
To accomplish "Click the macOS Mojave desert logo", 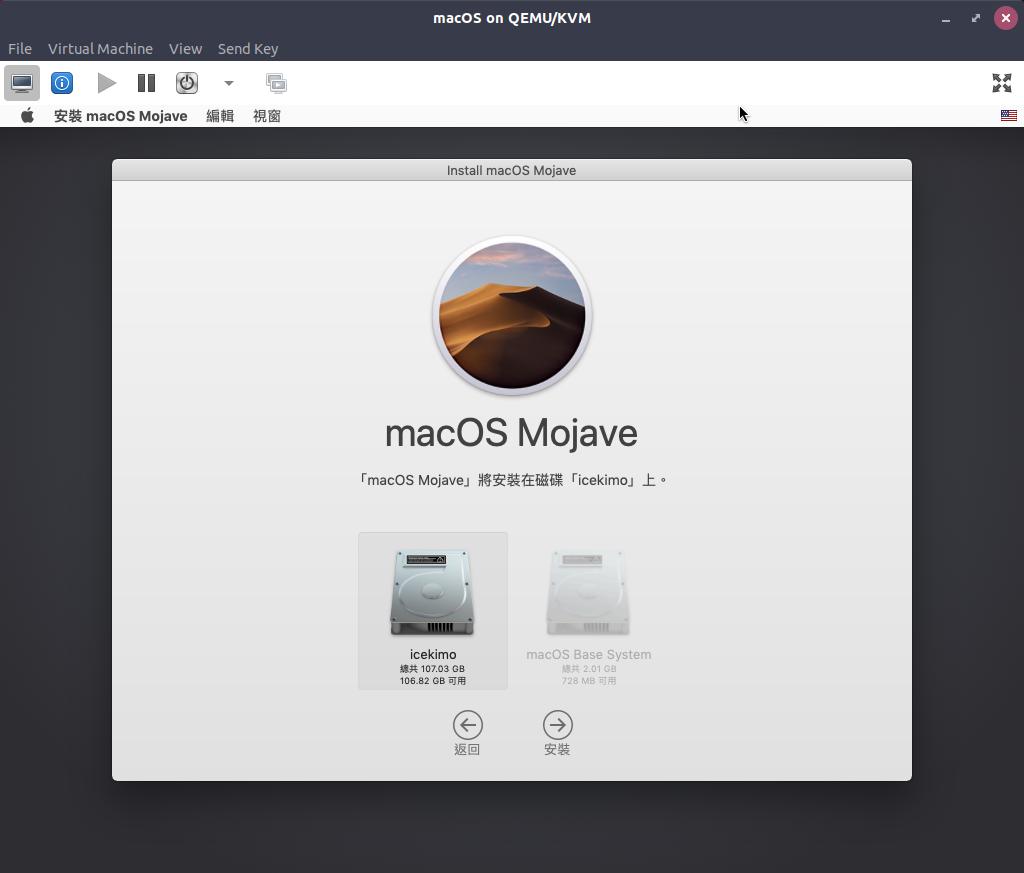I will coord(512,315).
